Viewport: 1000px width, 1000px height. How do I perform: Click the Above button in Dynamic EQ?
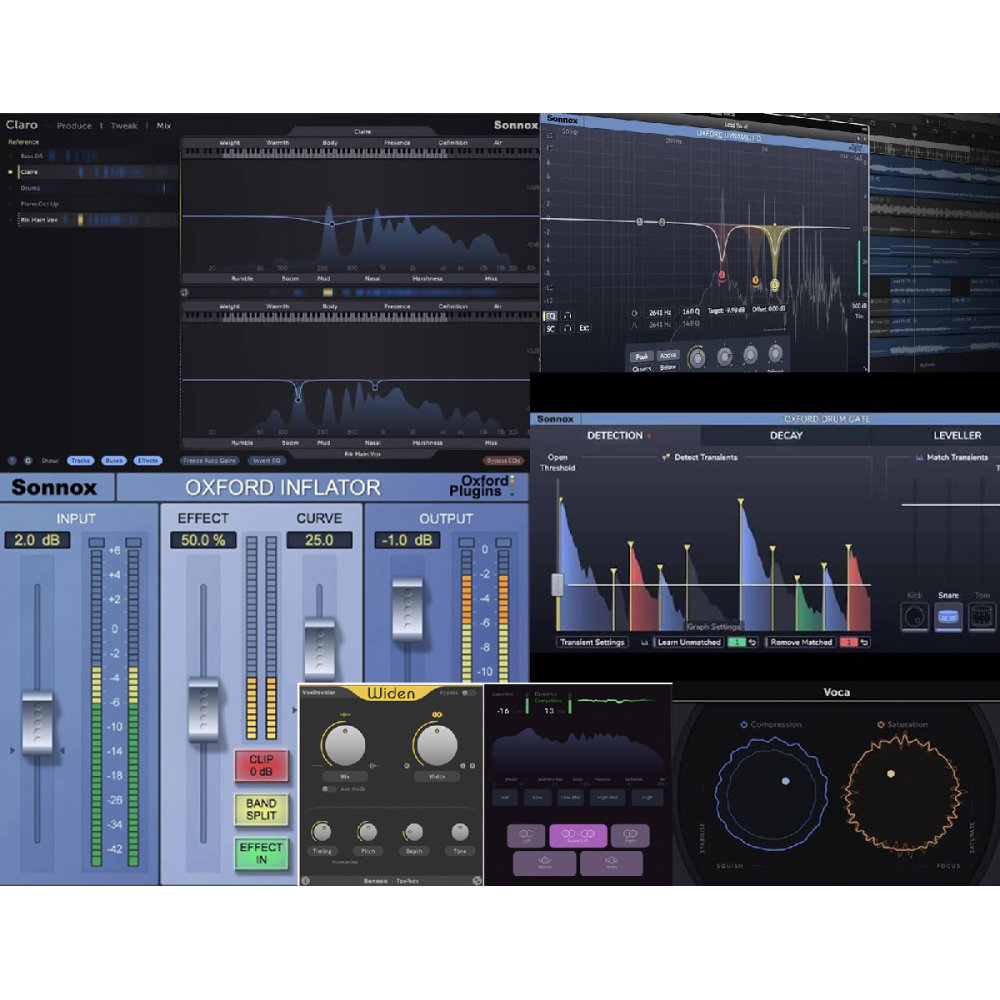click(668, 355)
